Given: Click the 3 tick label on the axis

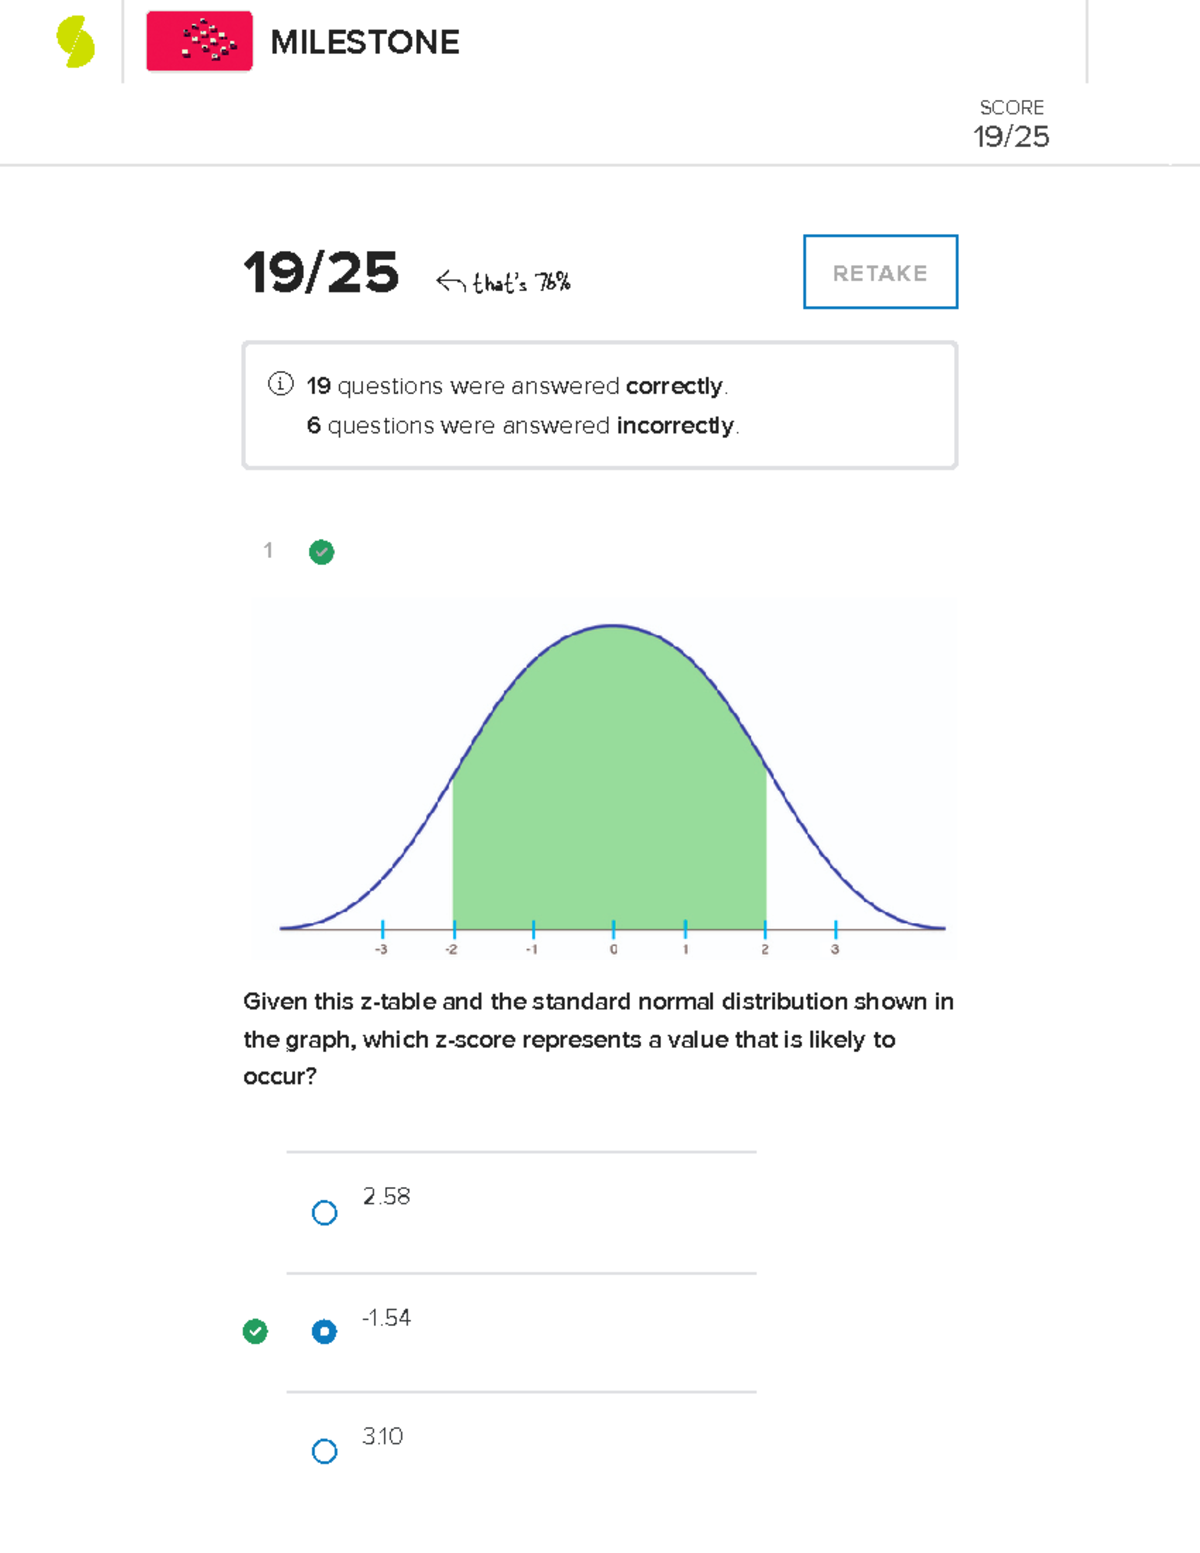Looking at the screenshot, I should coord(835,949).
